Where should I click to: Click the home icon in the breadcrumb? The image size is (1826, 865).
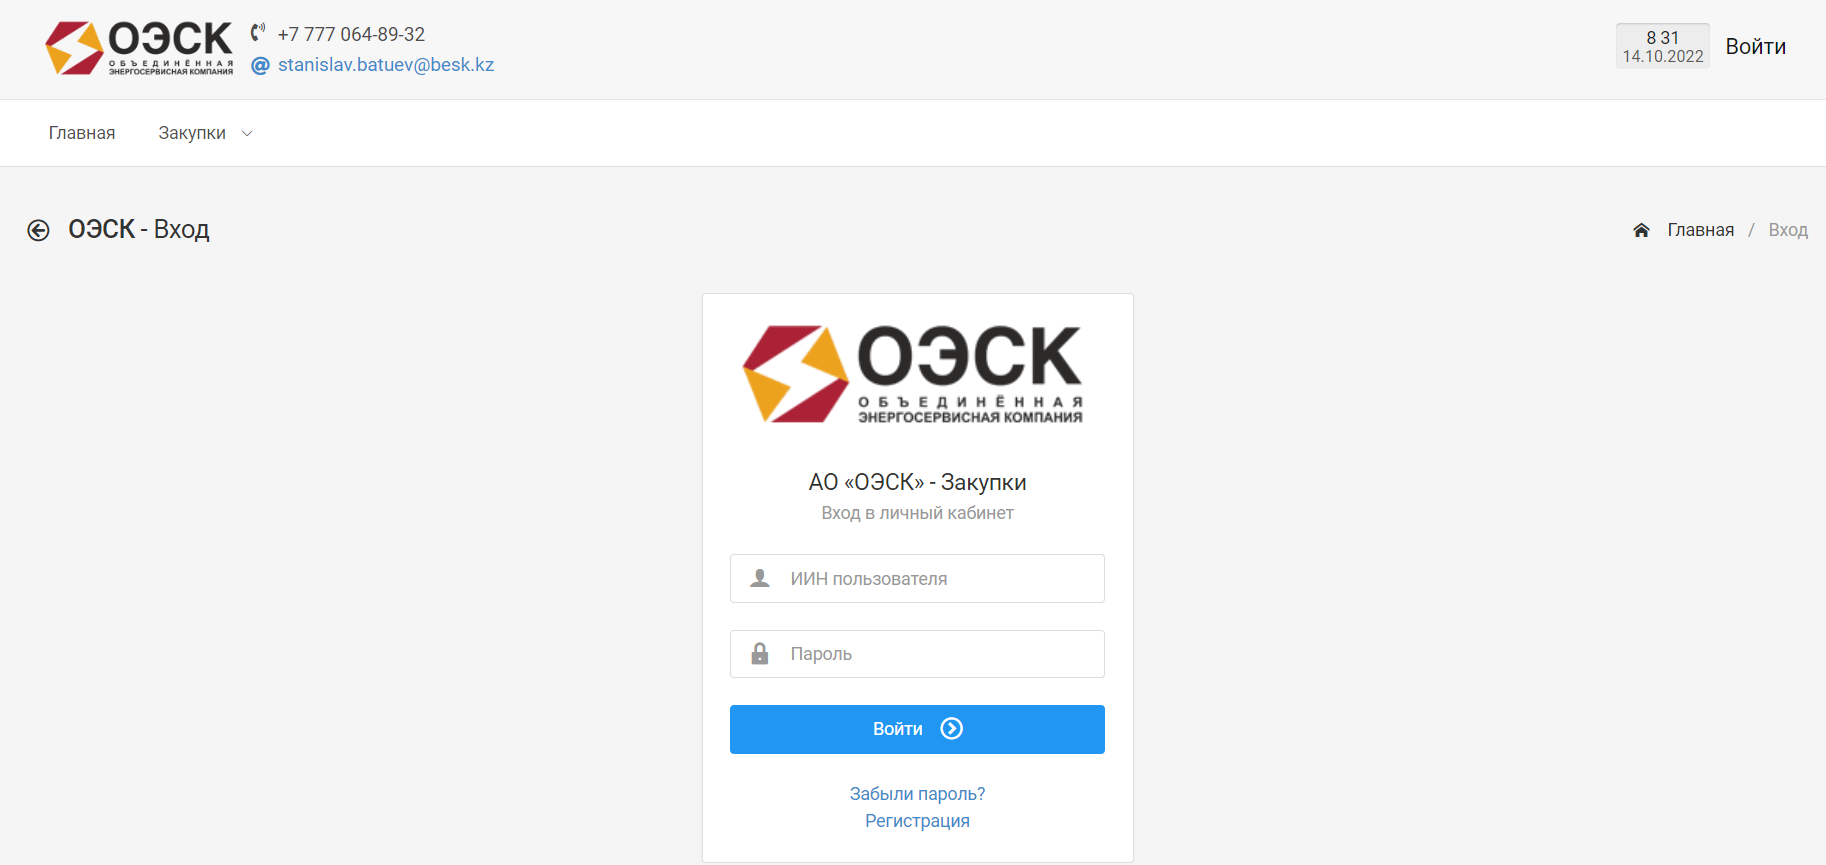tap(1641, 230)
